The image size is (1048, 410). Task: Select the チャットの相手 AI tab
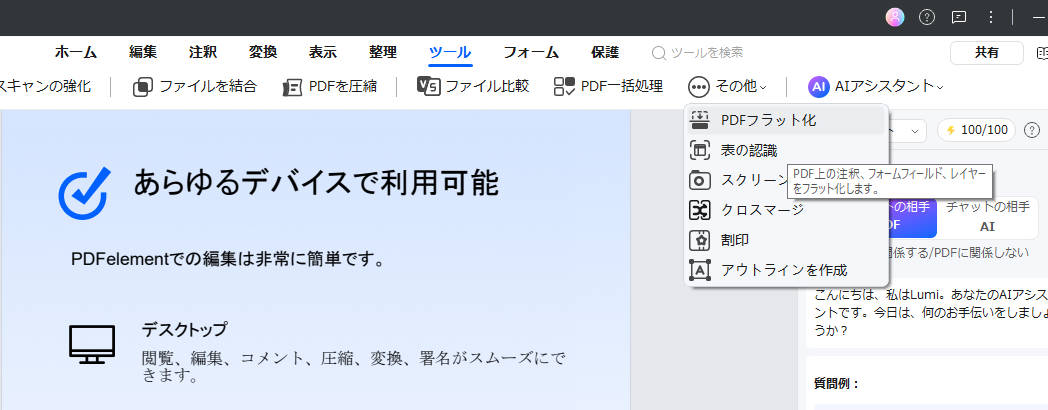[x=987, y=217]
